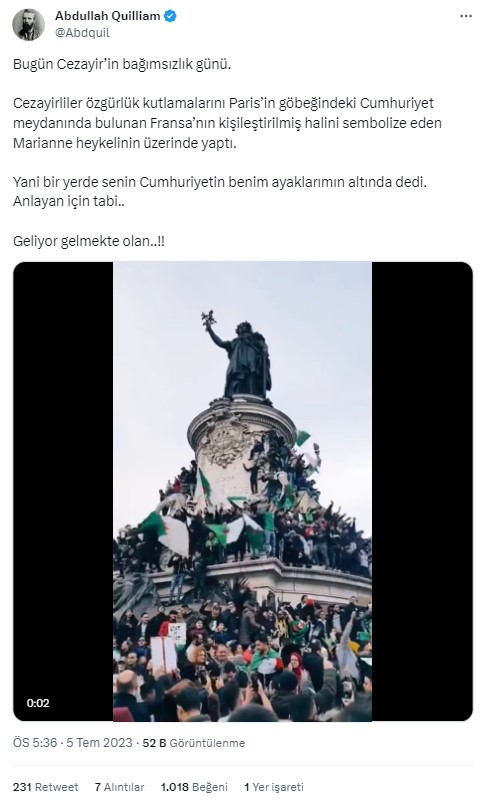Click the blue verified badge icon
Viewport: 486px width, 804px height.
tap(170, 16)
